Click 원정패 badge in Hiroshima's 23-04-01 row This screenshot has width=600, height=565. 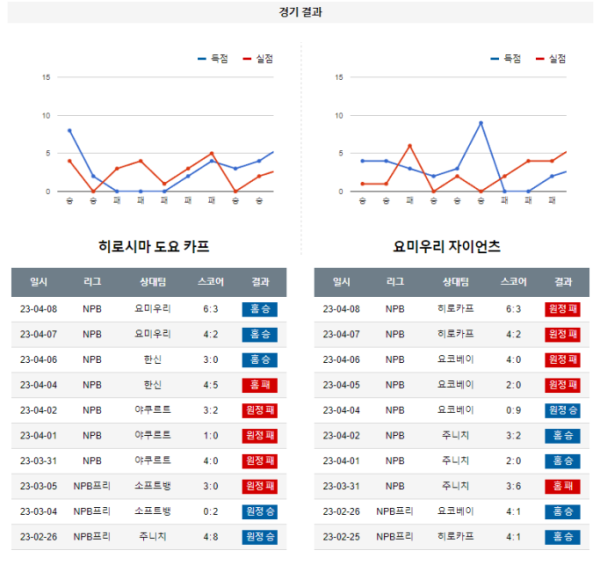(260, 436)
